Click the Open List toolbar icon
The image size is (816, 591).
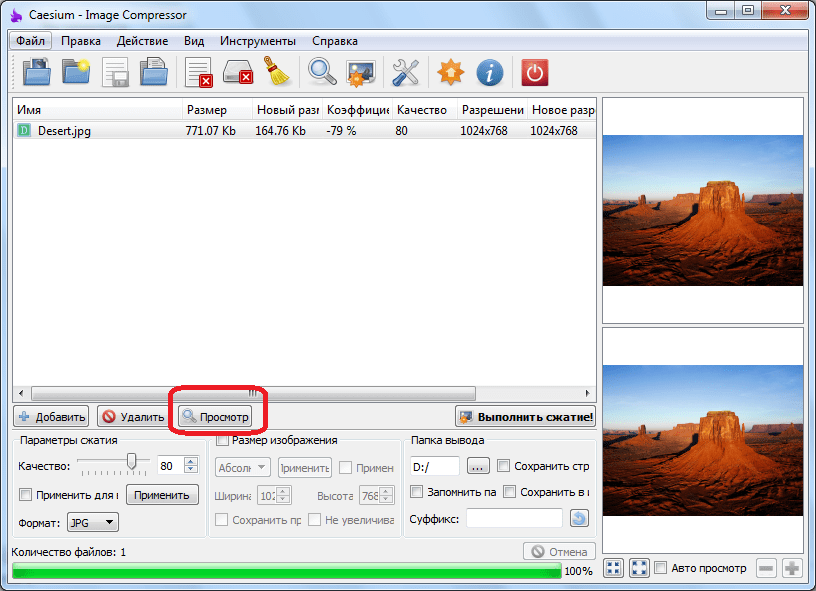click(154, 72)
